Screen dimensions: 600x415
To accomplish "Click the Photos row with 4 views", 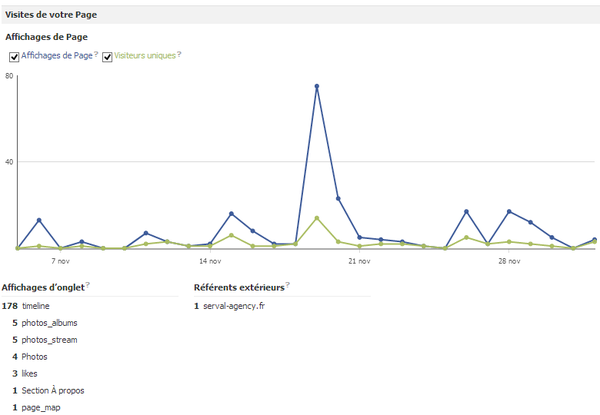I will coord(30,357).
